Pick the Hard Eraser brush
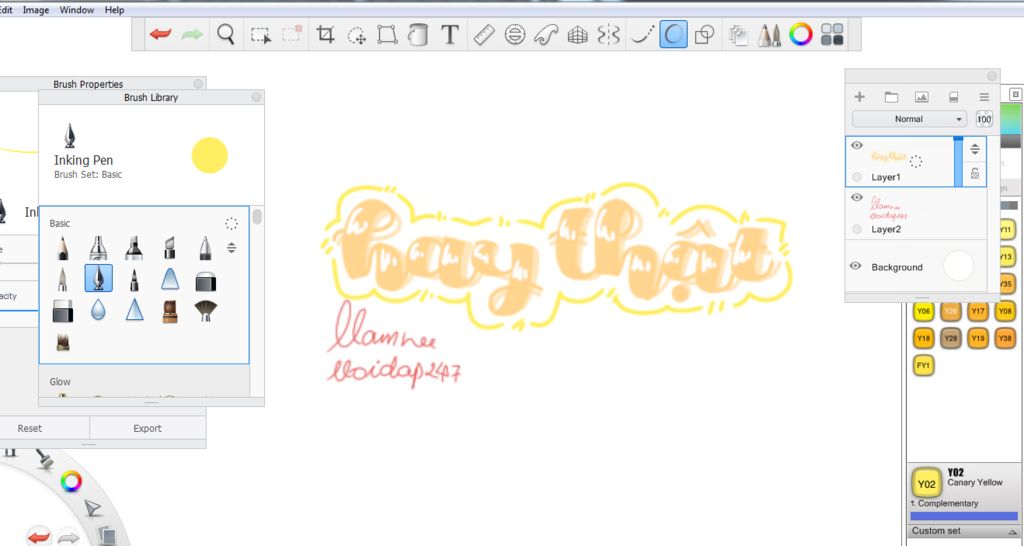 [63, 311]
